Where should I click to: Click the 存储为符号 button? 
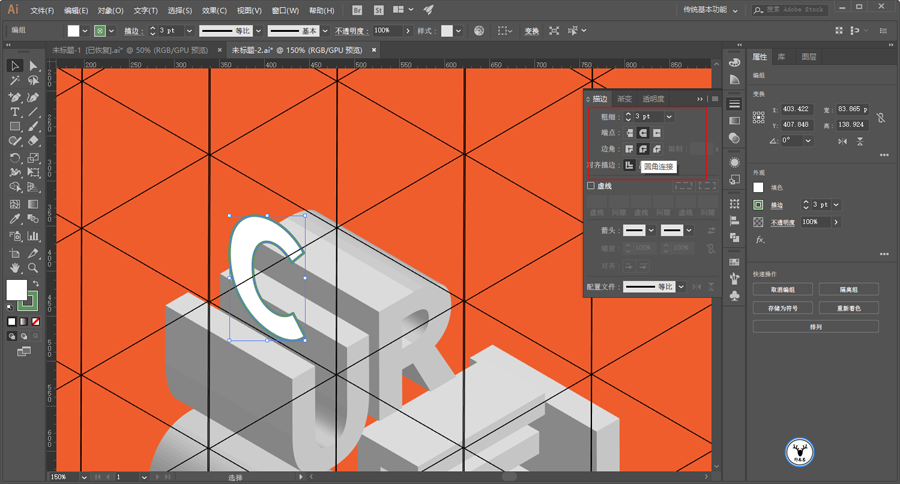tap(783, 308)
